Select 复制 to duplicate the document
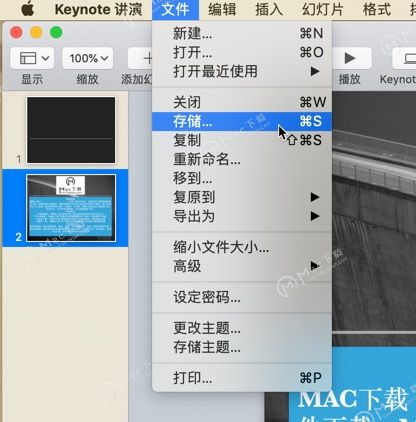This screenshot has height=422, width=416. tap(242, 140)
